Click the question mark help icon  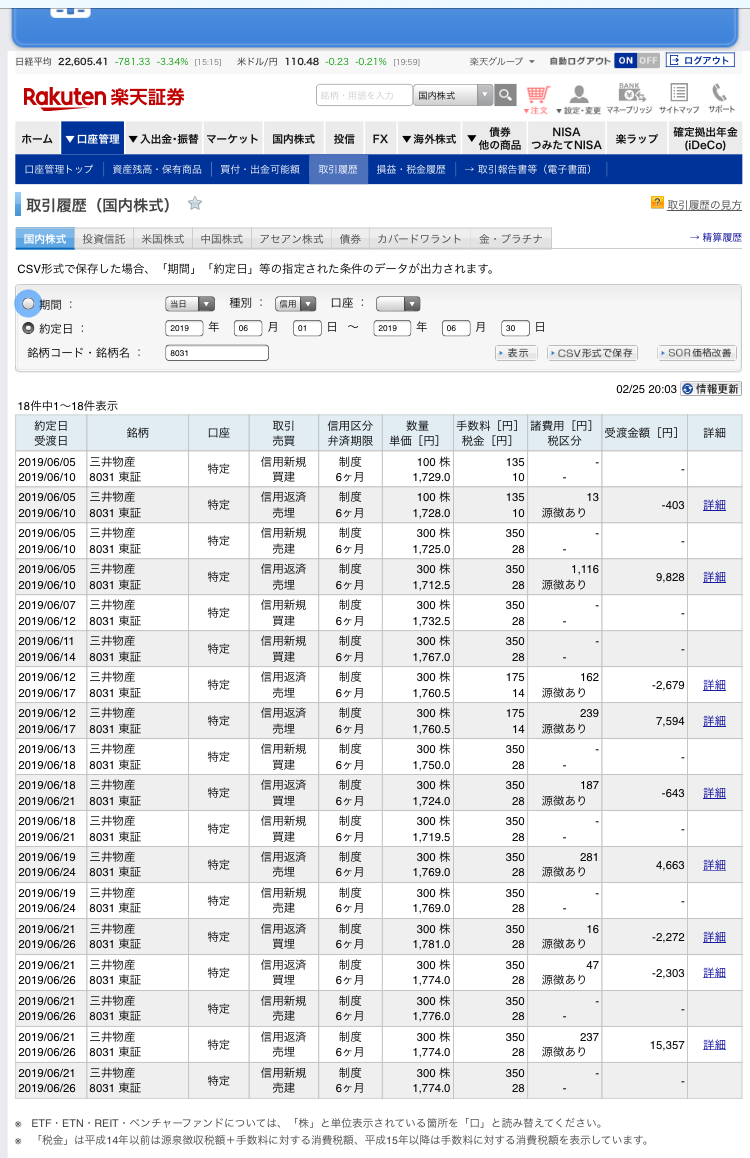click(x=657, y=202)
